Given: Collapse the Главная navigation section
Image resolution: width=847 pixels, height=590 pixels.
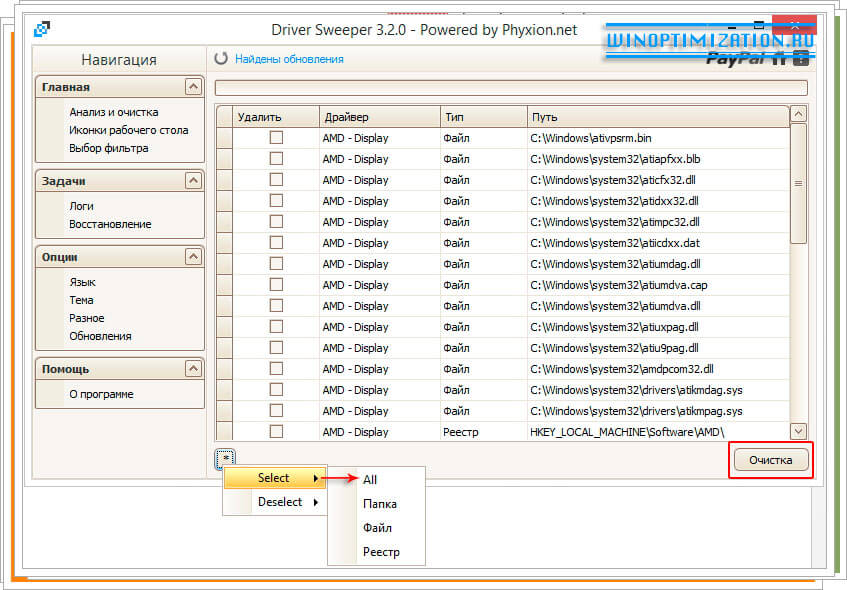Looking at the screenshot, I should pos(193,87).
